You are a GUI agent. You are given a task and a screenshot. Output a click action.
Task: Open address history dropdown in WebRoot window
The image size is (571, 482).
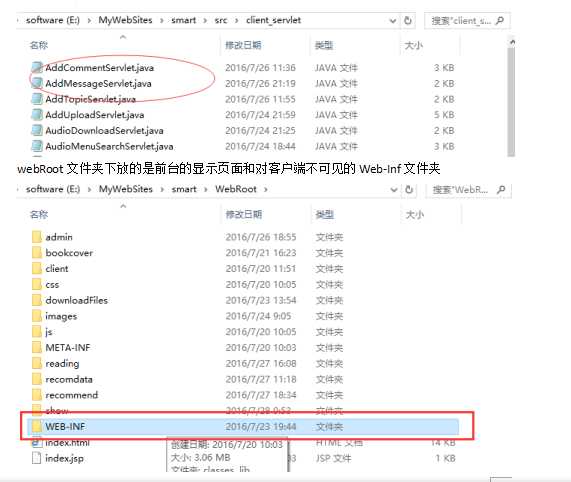click(394, 190)
